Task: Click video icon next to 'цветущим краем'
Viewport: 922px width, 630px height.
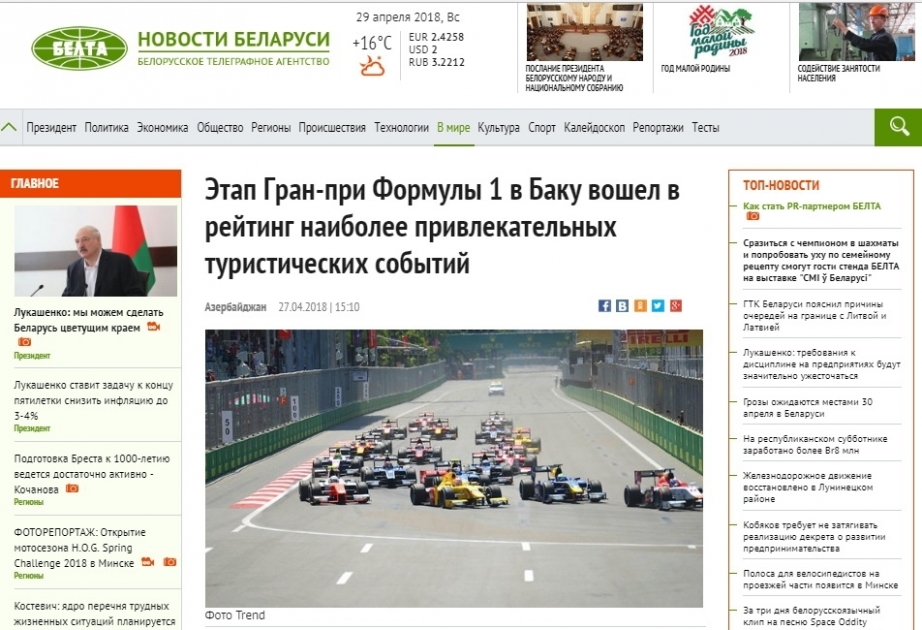Action: point(153,327)
